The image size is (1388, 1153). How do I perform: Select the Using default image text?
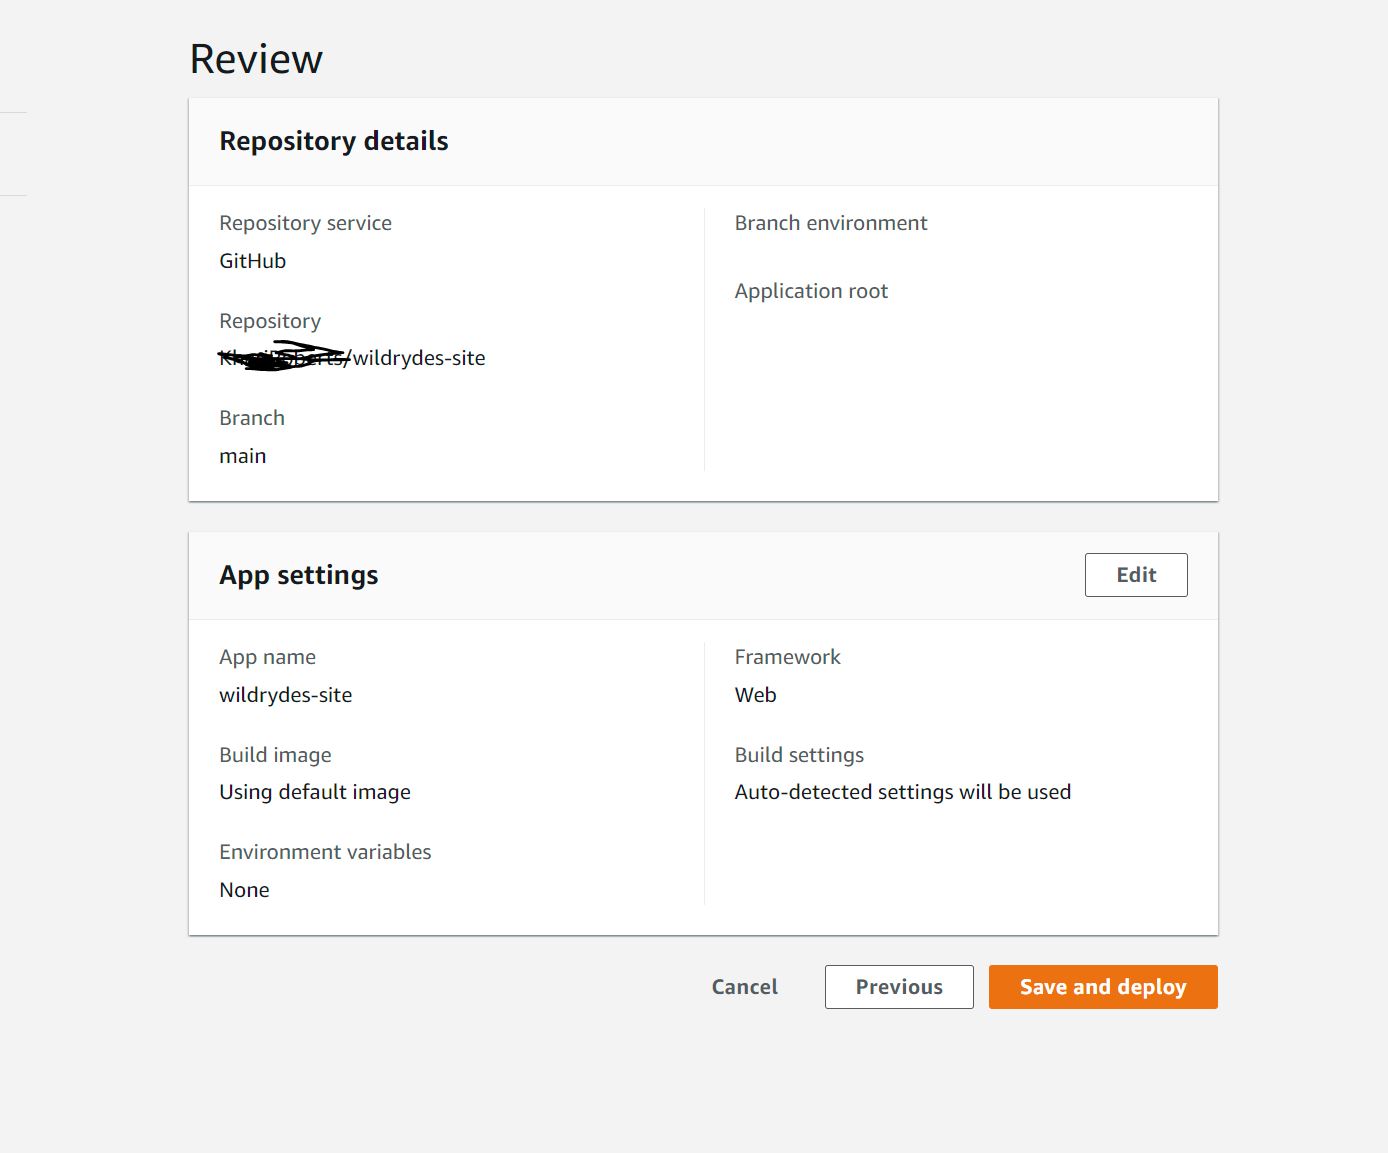[315, 791]
